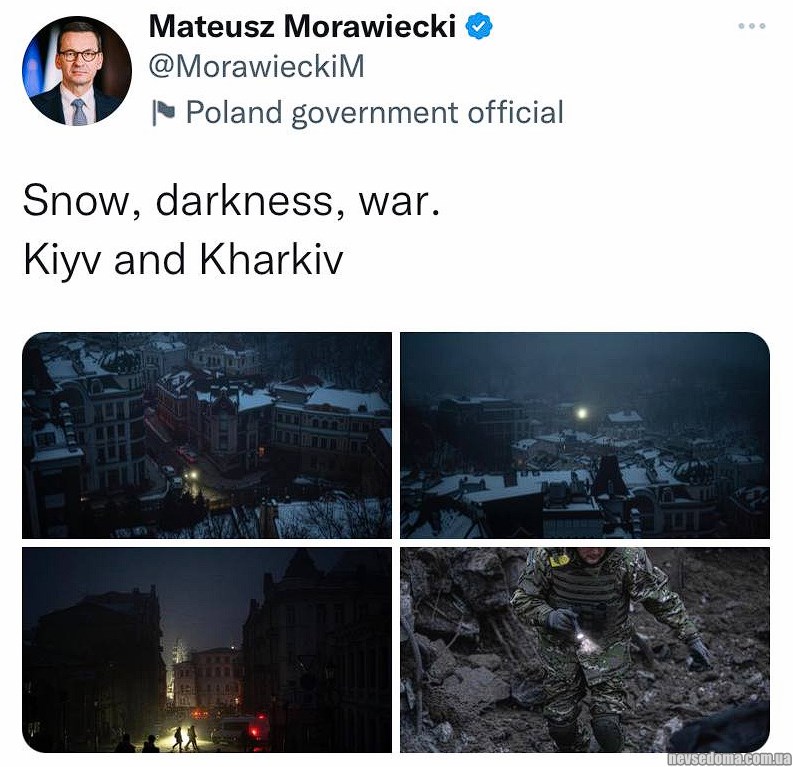Open the three-dot more options menu
The width and height of the screenshot is (793, 767).
coord(751,26)
